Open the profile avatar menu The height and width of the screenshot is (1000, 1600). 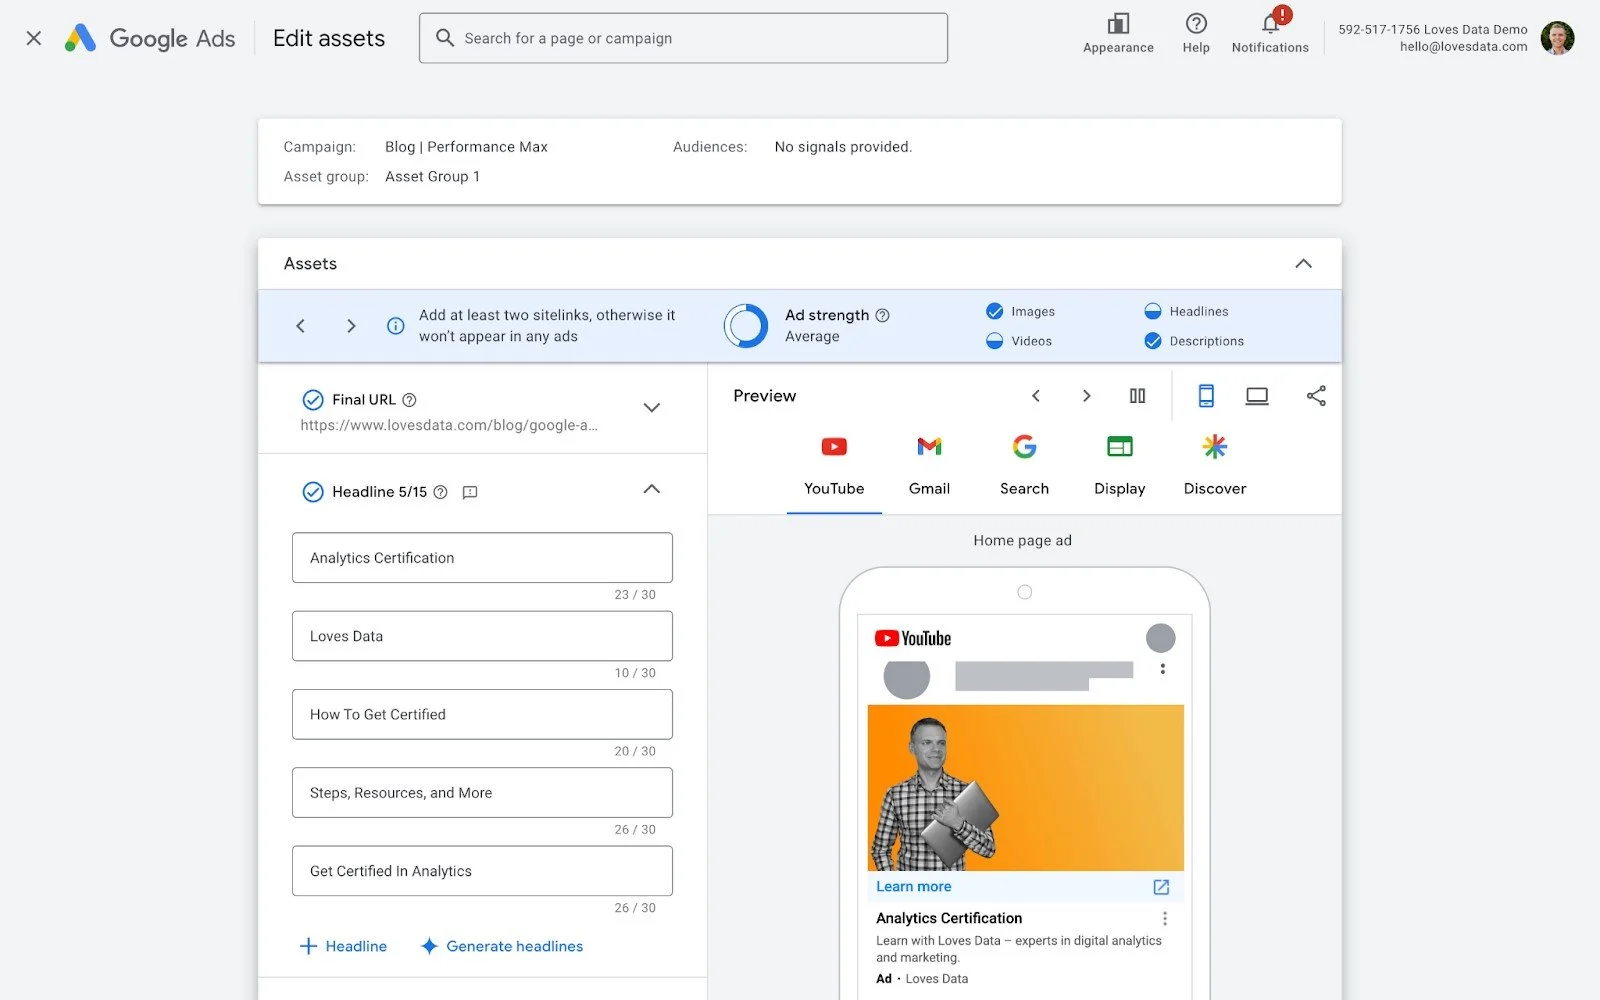click(x=1558, y=38)
